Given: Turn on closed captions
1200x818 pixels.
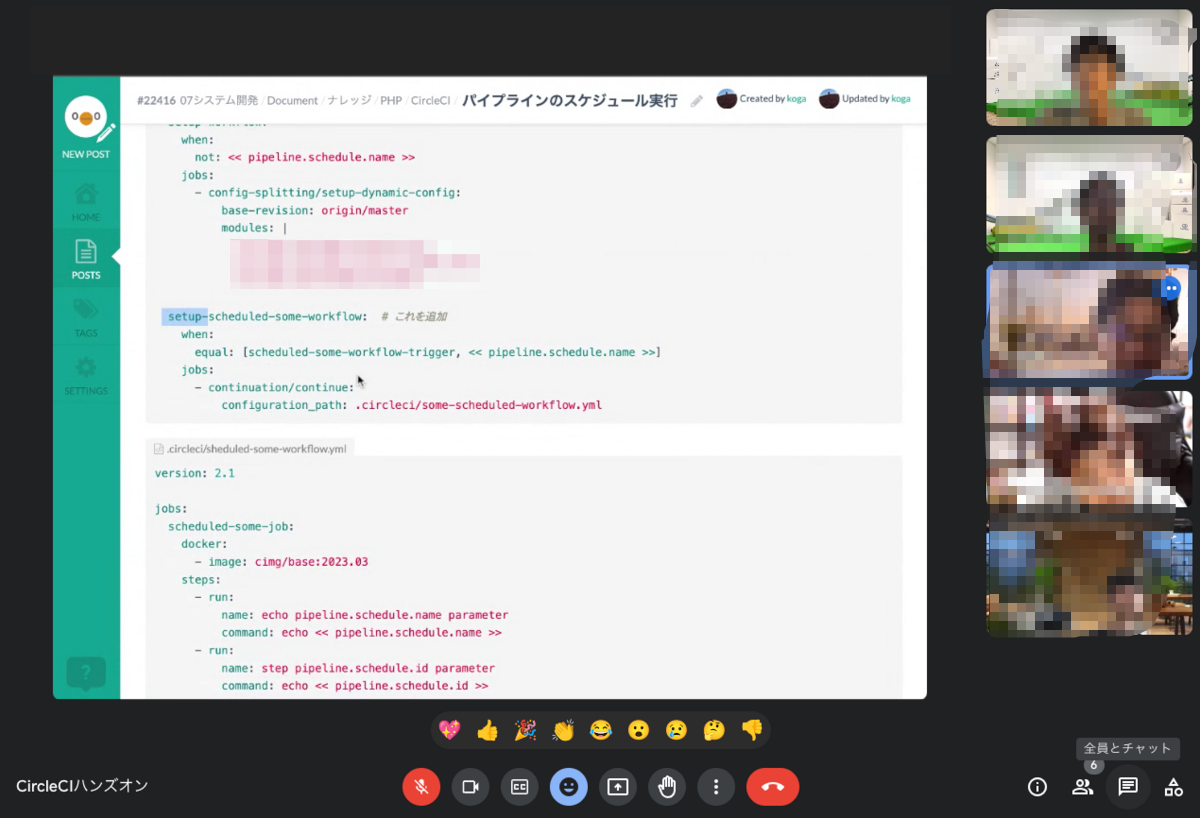Looking at the screenshot, I should [519, 787].
